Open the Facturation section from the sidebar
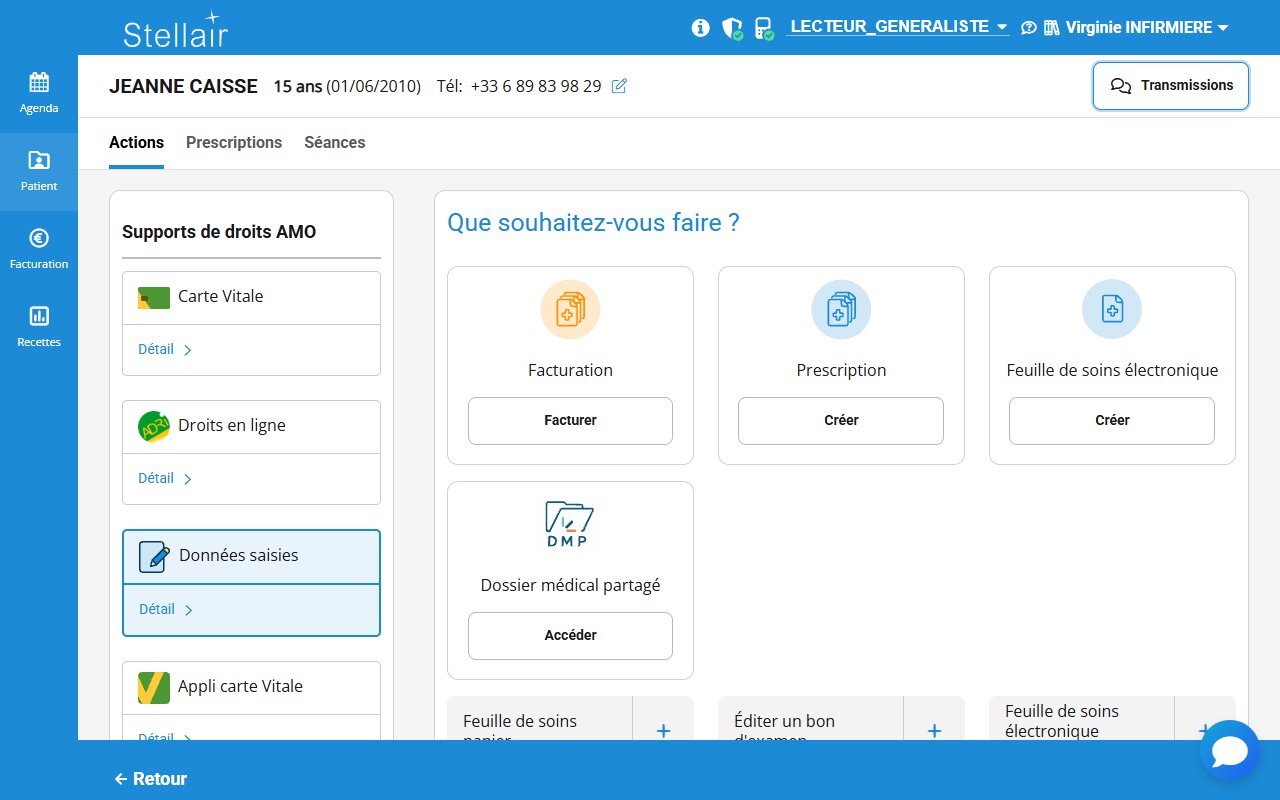Image resolution: width=1280 pixels, height=800 pixels. click(39, 248)
